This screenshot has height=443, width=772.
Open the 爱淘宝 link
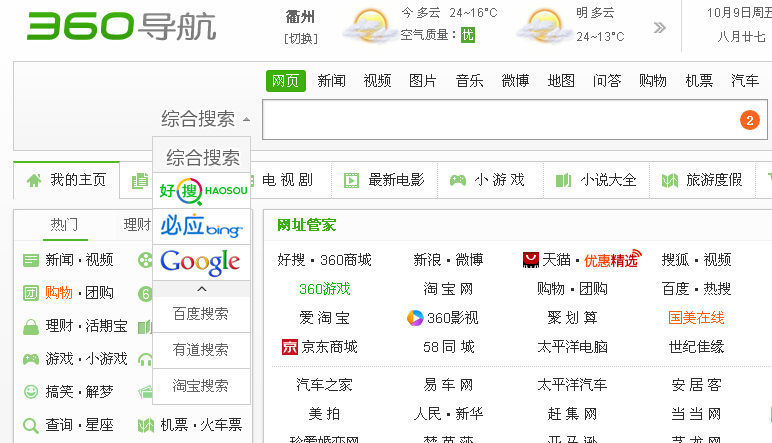(x=324, y=318)
